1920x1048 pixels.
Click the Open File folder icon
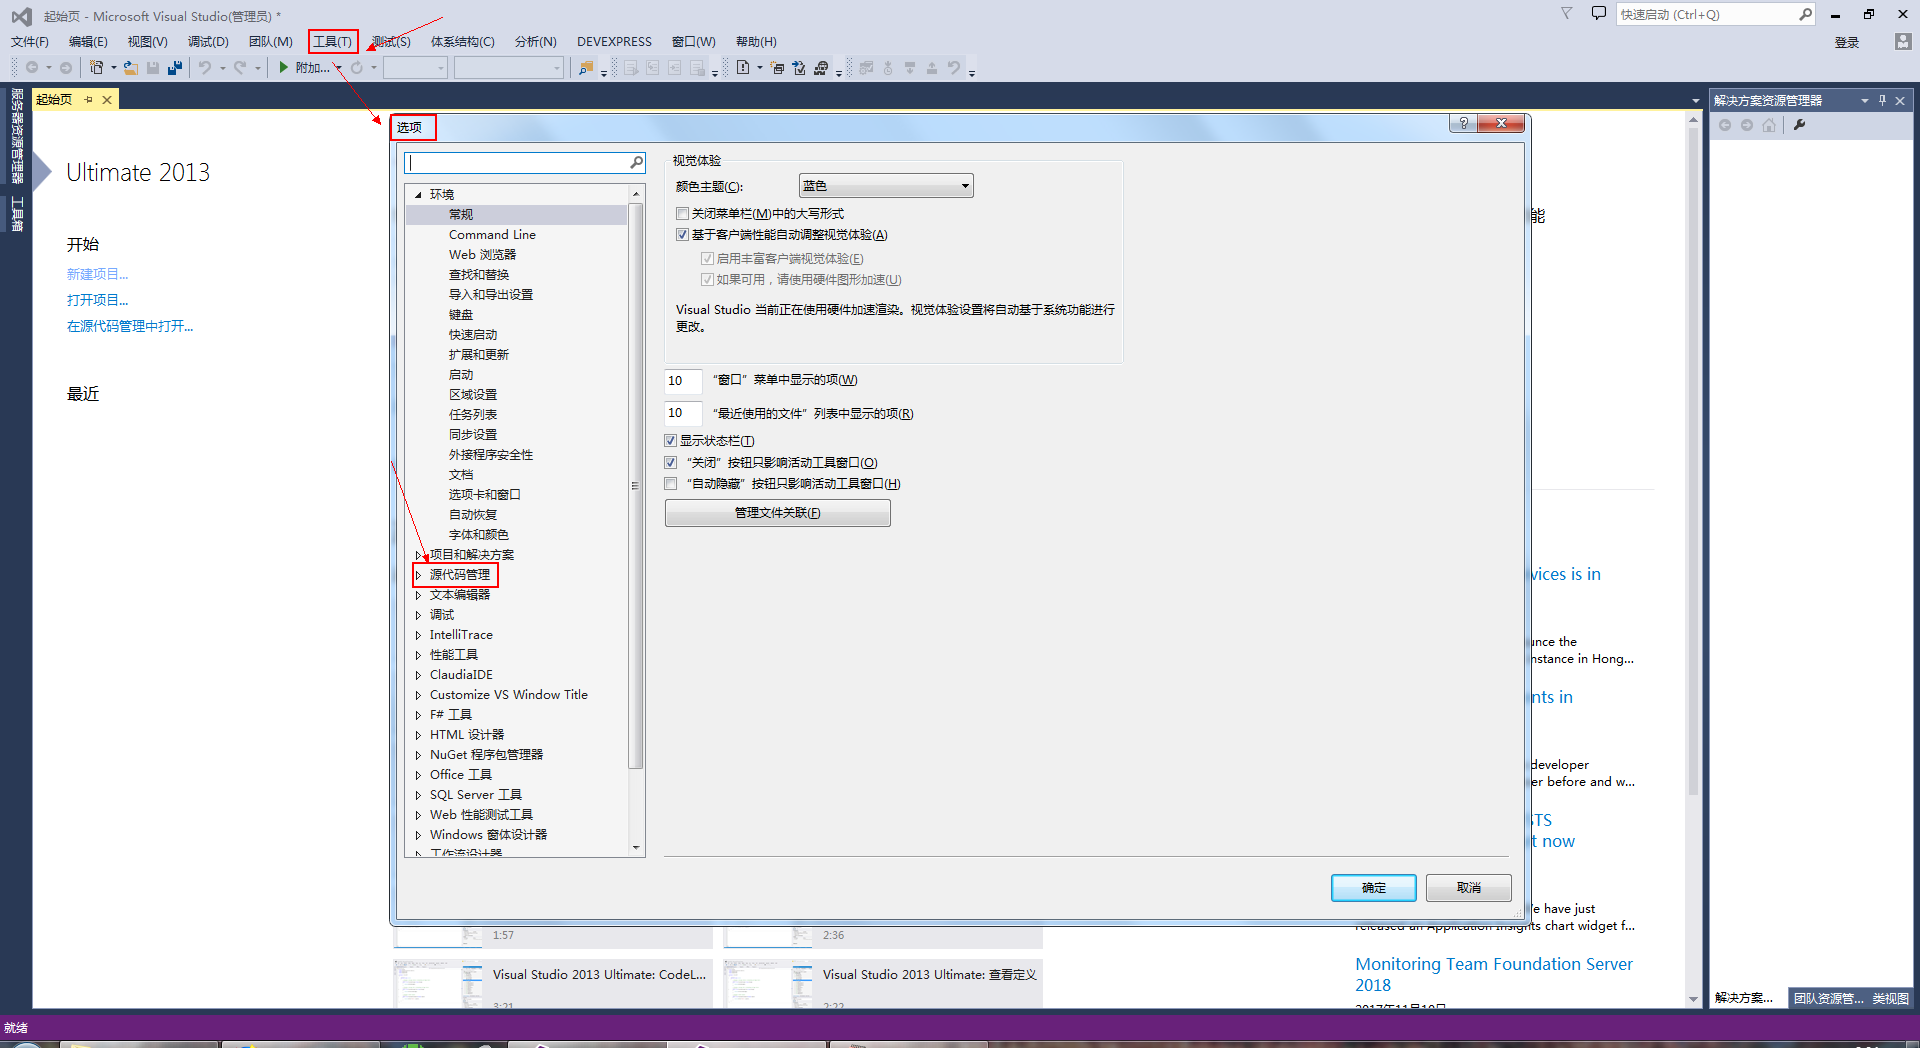pos(130,68)
